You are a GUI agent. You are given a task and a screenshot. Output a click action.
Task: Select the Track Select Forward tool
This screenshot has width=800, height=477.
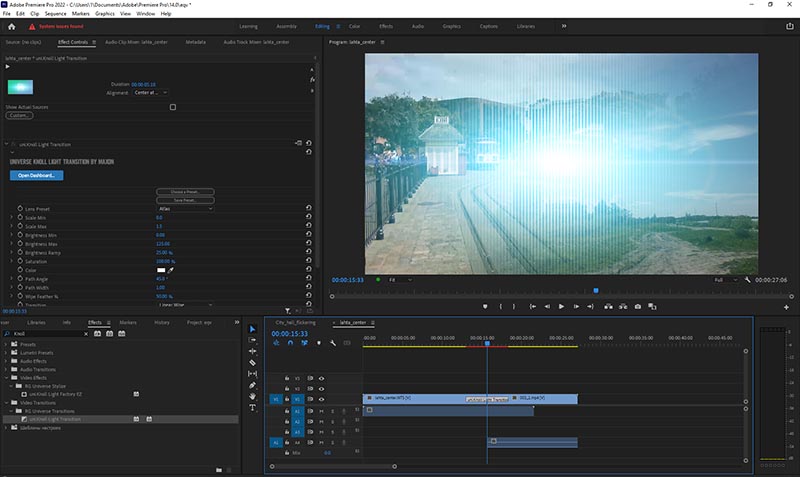pos(253,340)
